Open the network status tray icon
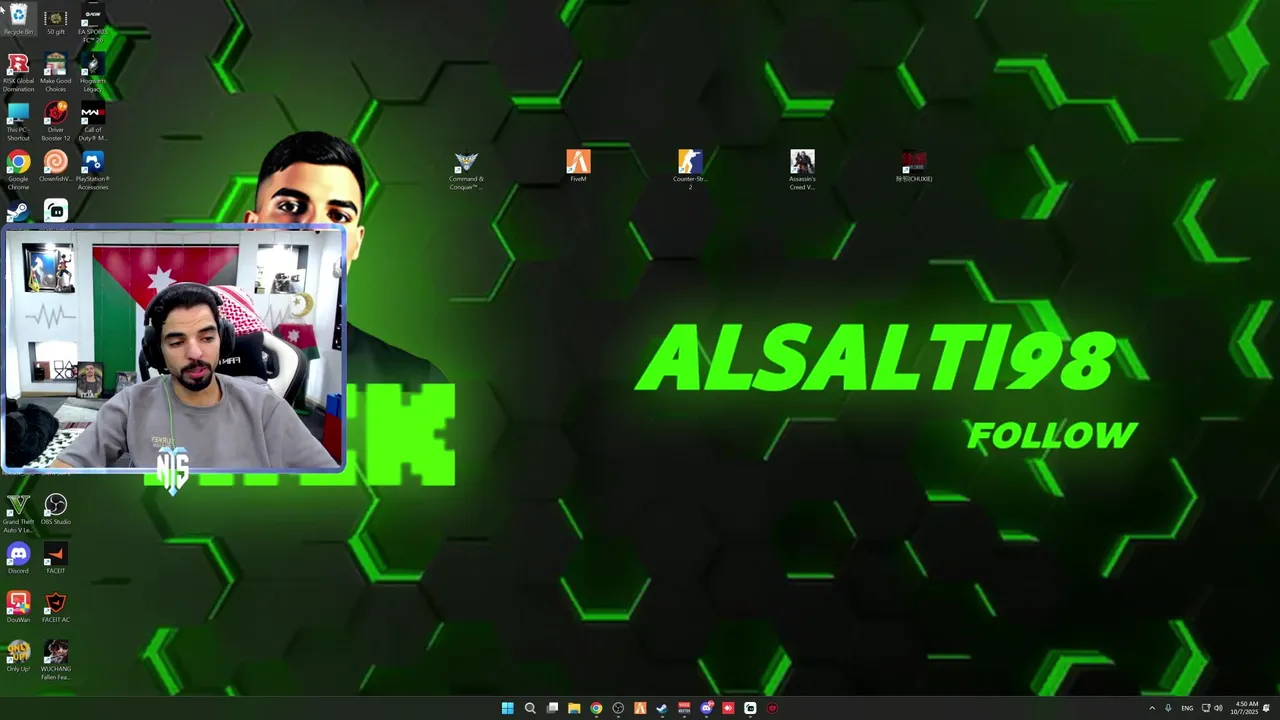The image size is (1280, 720). tap(1206, 708)
